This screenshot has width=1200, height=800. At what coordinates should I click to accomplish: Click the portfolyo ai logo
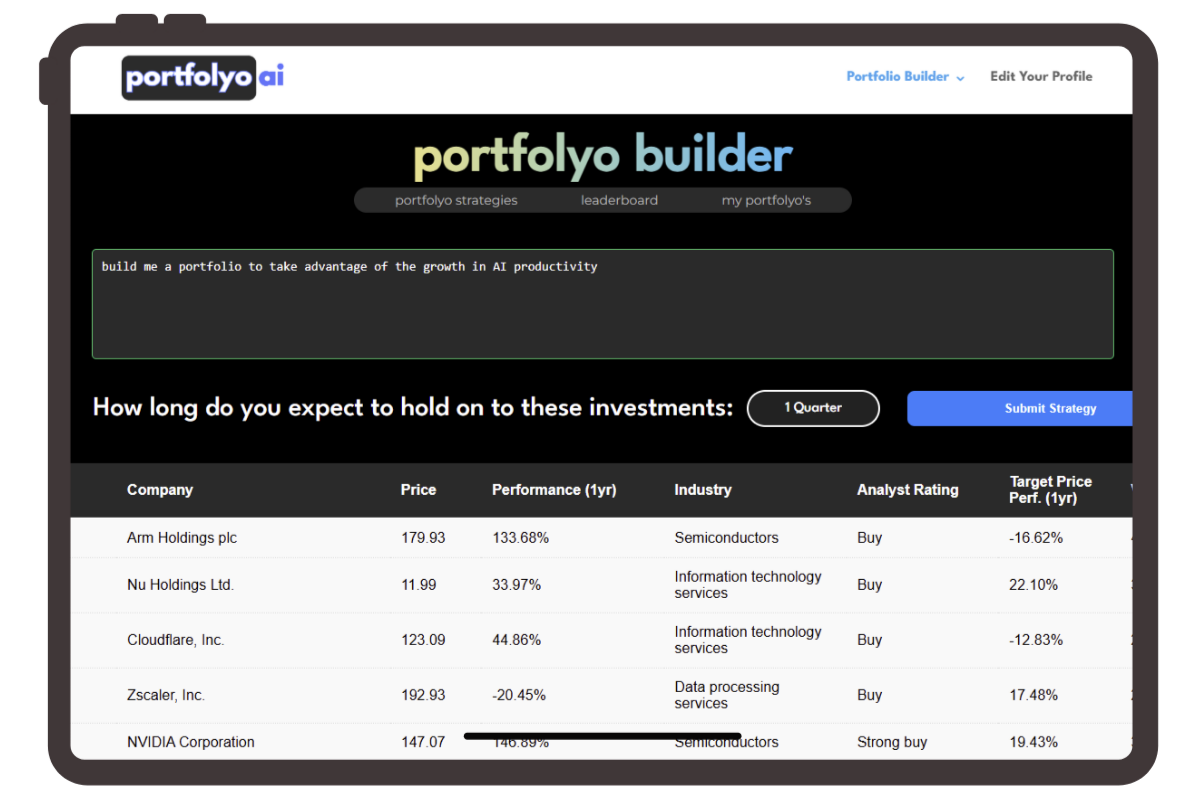203,77
